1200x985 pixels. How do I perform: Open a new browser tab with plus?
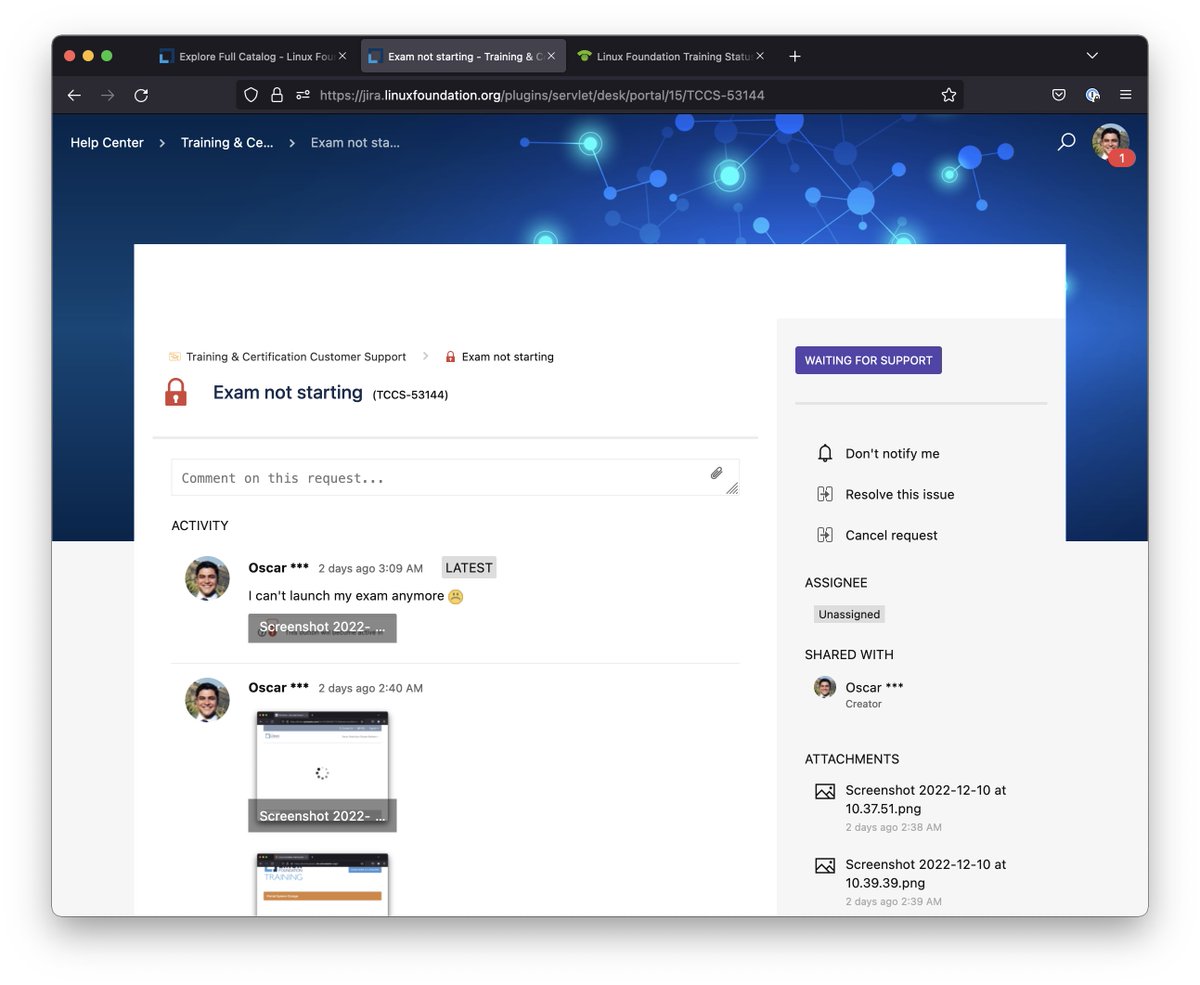795,56
